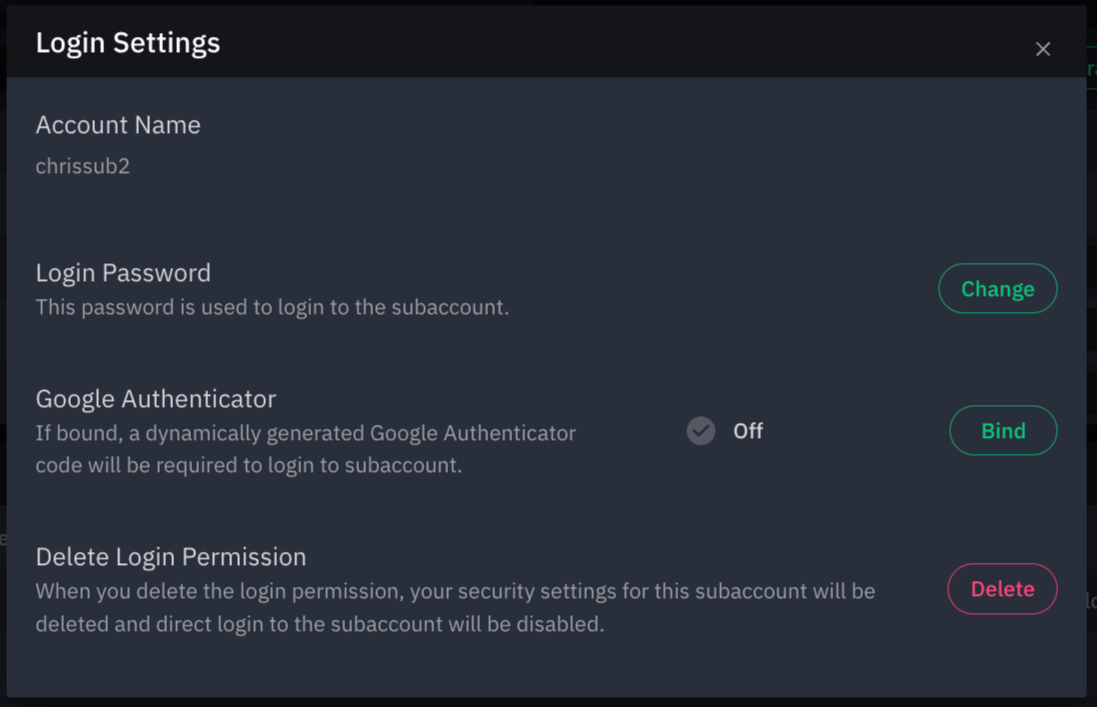Click the Google Authenticator heading
The width and height of the screenshot is (1097, 707).
click(x=156, y=399)
